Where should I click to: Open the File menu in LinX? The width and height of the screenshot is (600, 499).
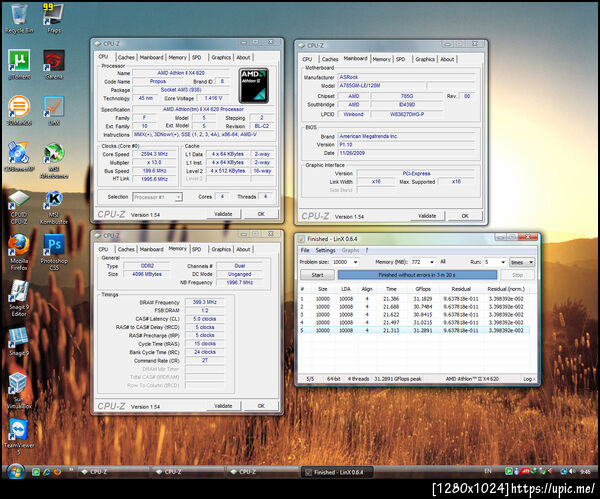tap(305, 250)
